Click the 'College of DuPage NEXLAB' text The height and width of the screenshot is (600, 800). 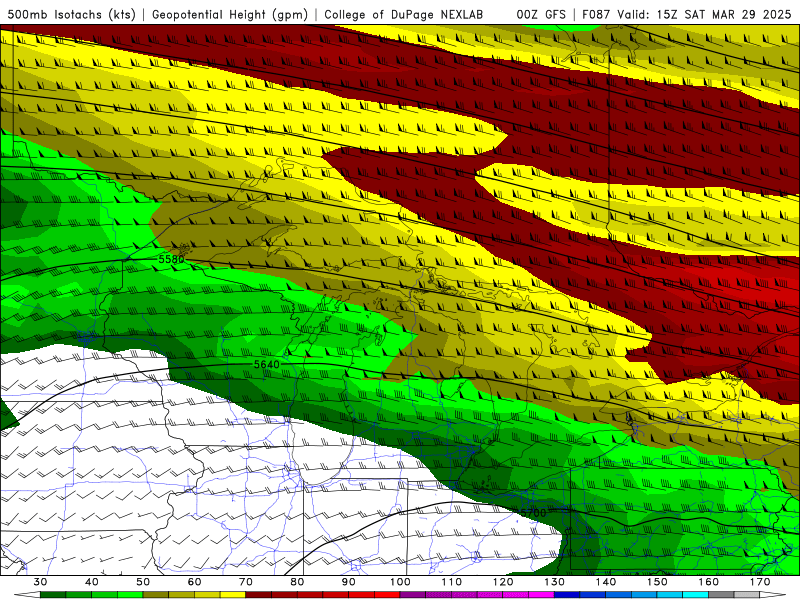(403, 14)
